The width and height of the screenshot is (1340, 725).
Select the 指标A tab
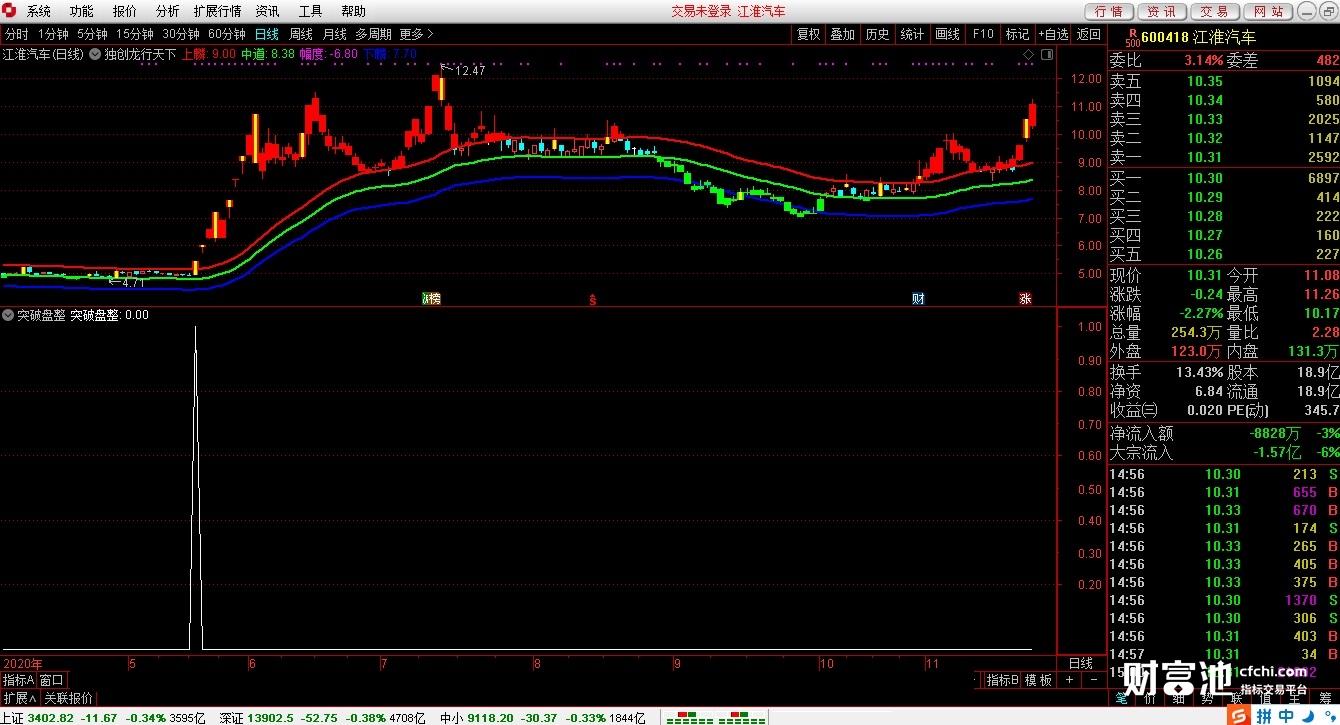[x=19, y=680]
